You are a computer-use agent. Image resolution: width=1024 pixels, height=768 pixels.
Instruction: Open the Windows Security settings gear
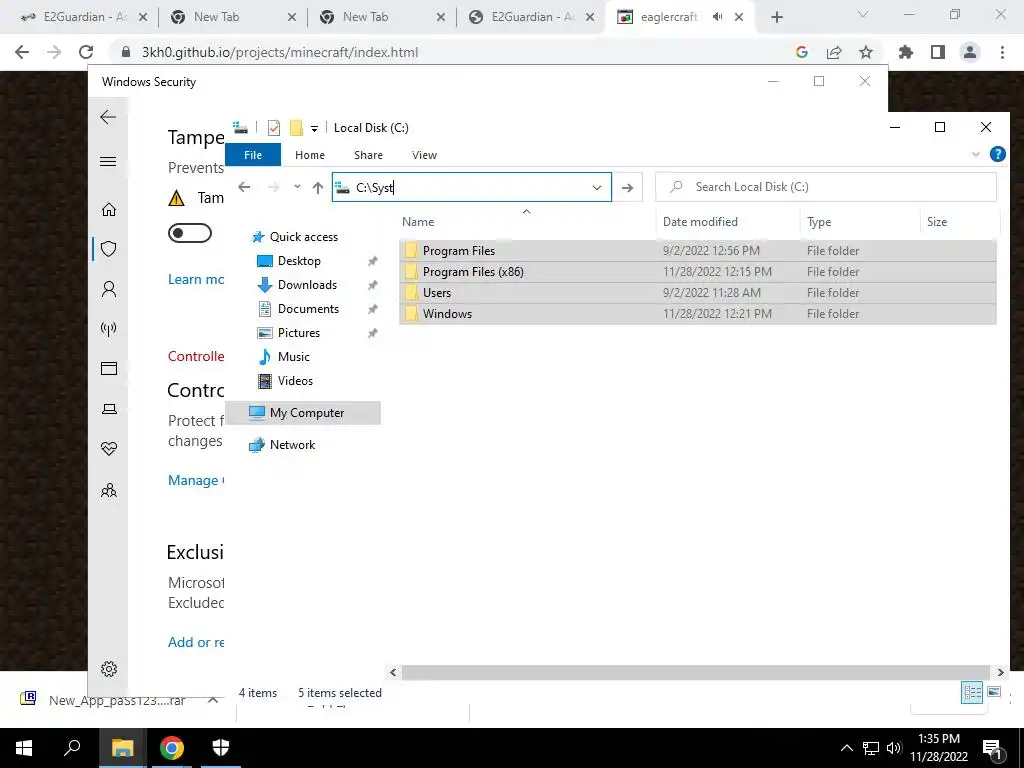(108, 669)
